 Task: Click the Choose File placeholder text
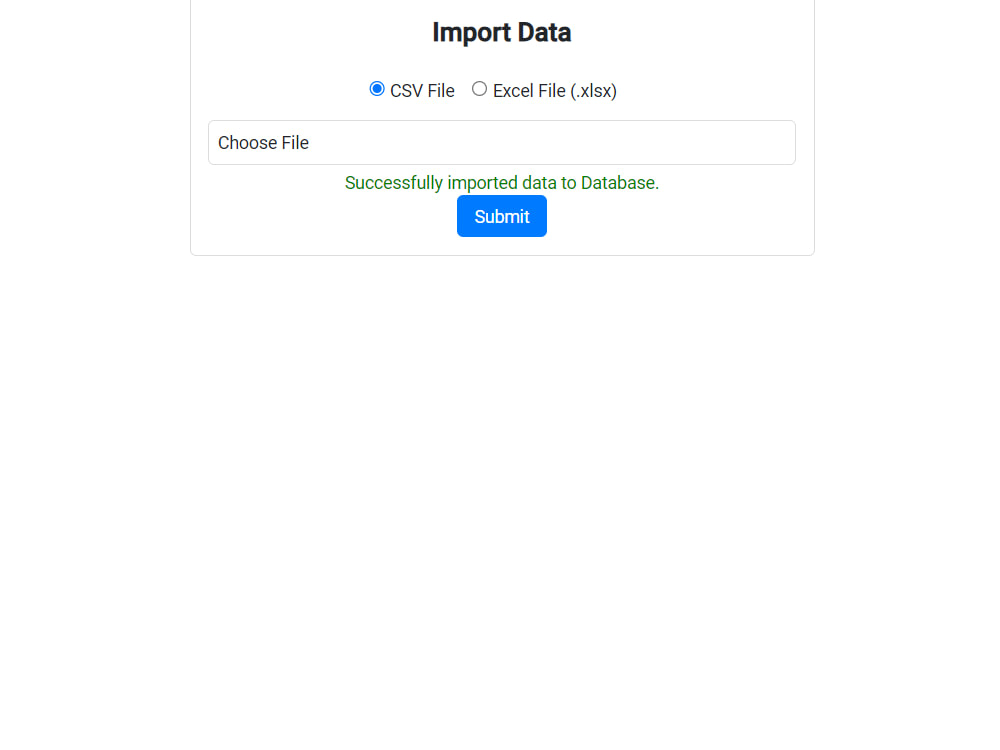(x=263, y=142)
